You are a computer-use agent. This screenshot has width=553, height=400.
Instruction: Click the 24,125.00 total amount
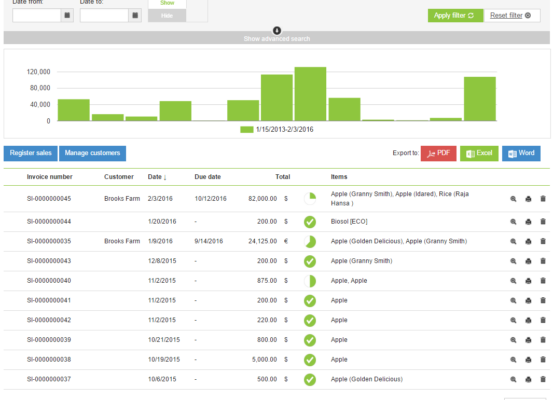[263, 242]
